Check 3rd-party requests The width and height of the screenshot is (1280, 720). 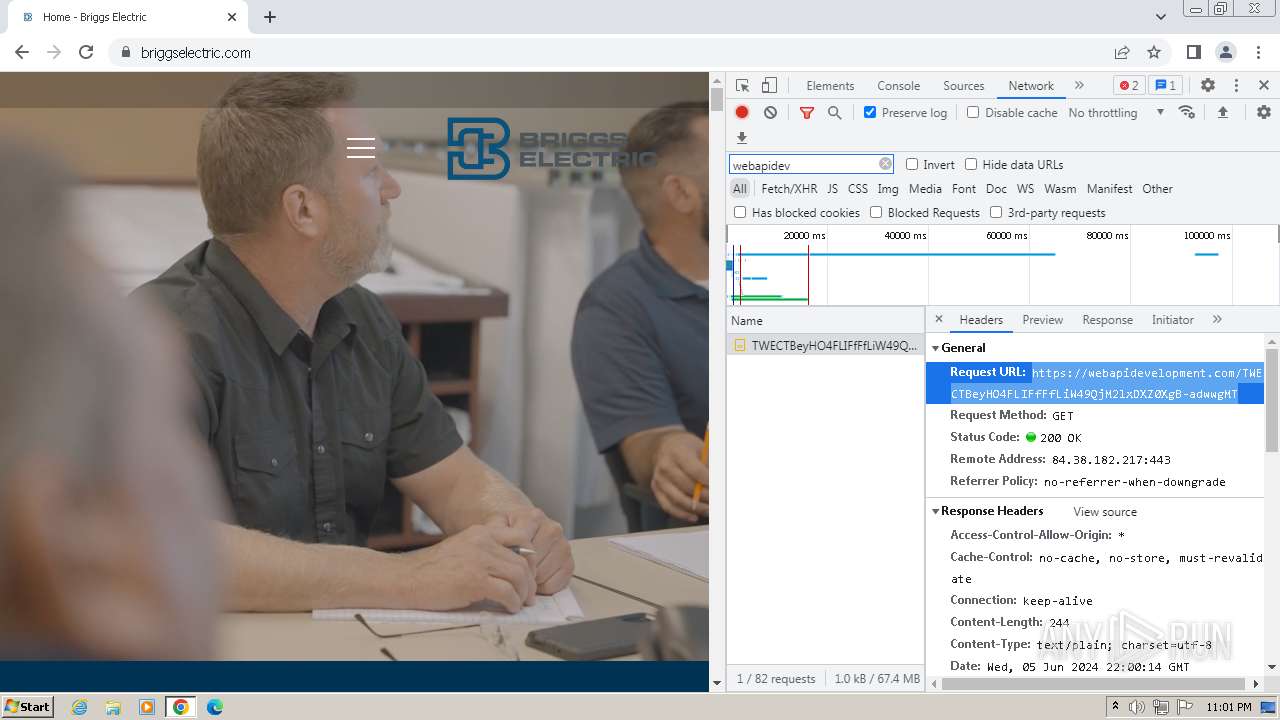pyautogui.click(x=996, y=212)
